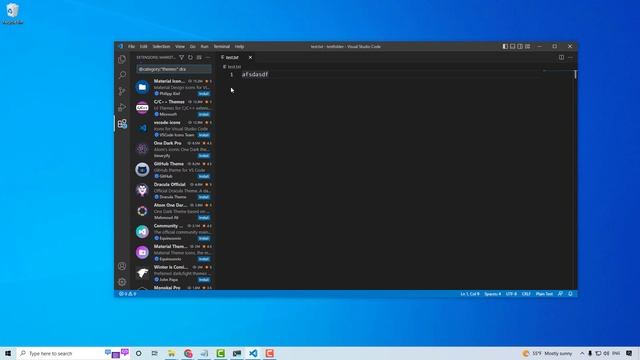
Task: Click the filter extensions funnel icon
Action: coord(182,58)
